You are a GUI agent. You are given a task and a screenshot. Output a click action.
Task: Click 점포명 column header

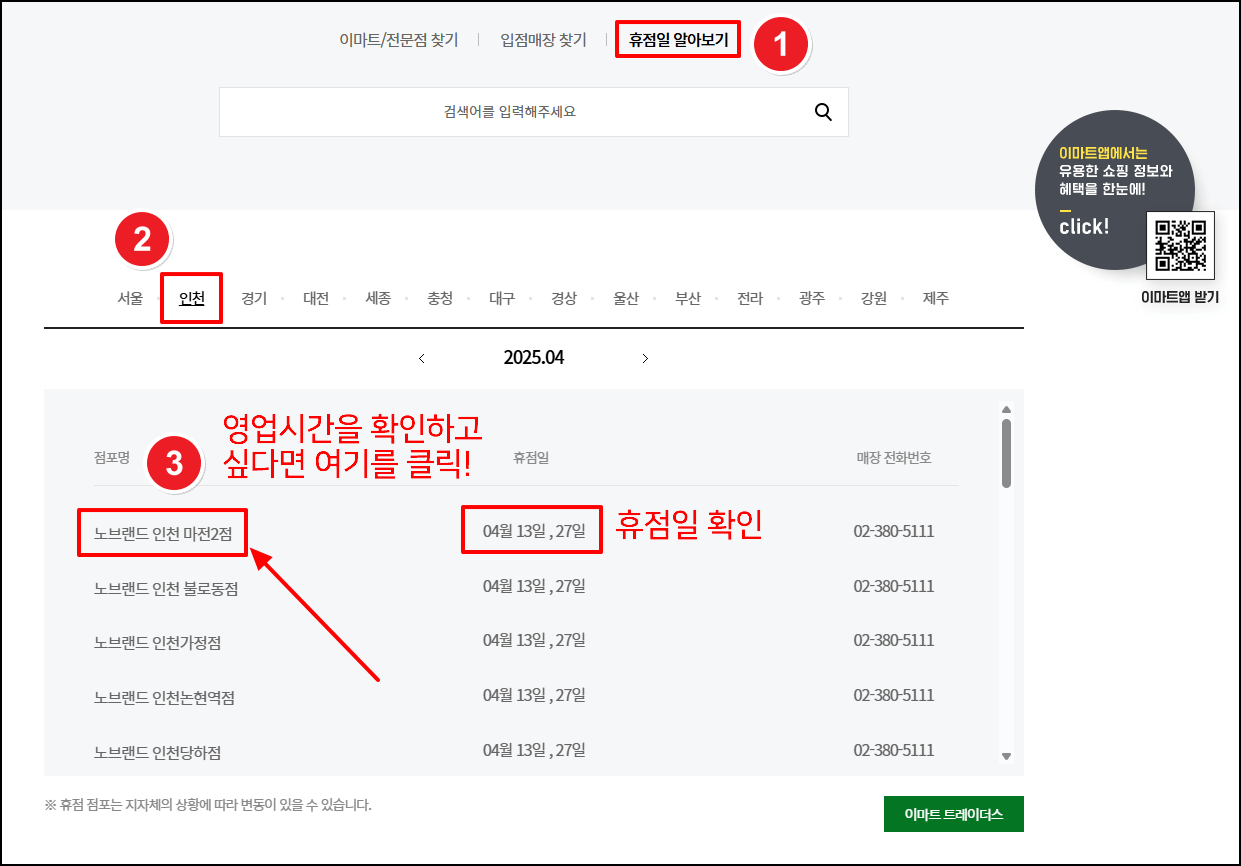tap(112, 458)
